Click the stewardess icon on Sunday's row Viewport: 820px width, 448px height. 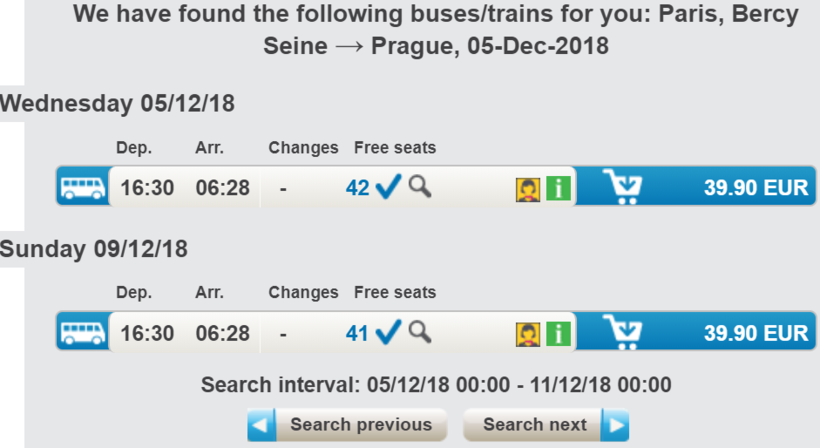coord(528,333)
